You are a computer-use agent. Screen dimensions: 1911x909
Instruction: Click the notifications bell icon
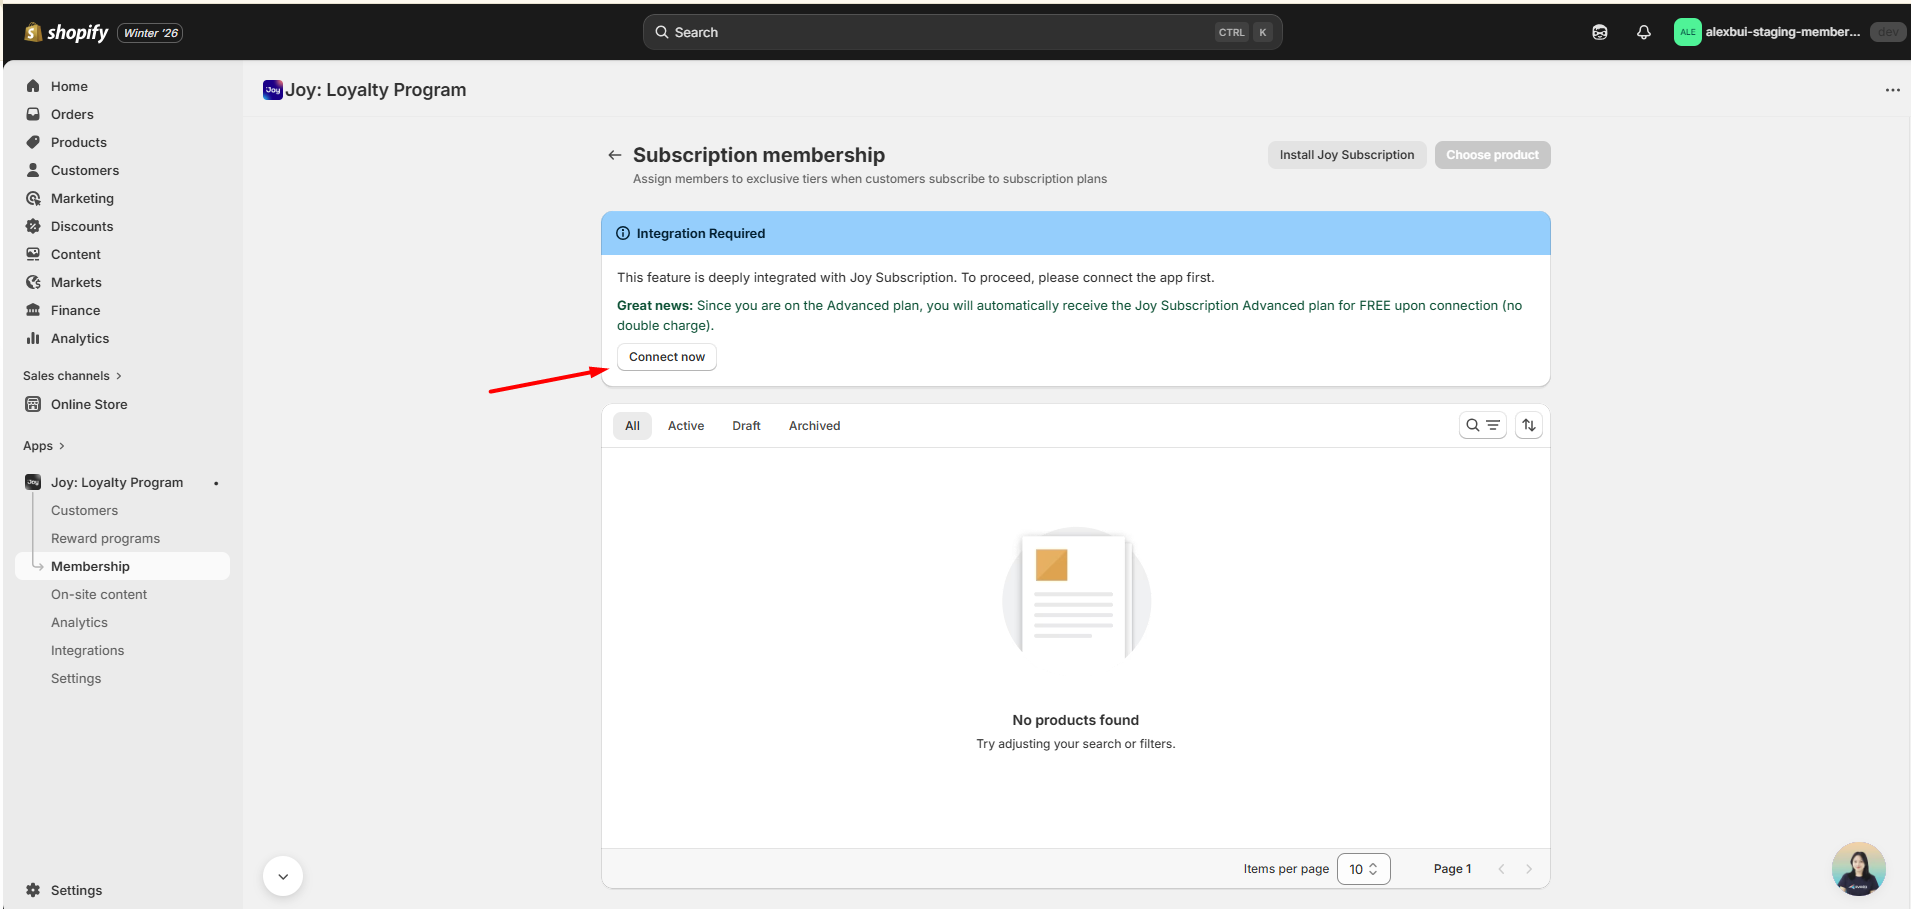click(1643, 32)
